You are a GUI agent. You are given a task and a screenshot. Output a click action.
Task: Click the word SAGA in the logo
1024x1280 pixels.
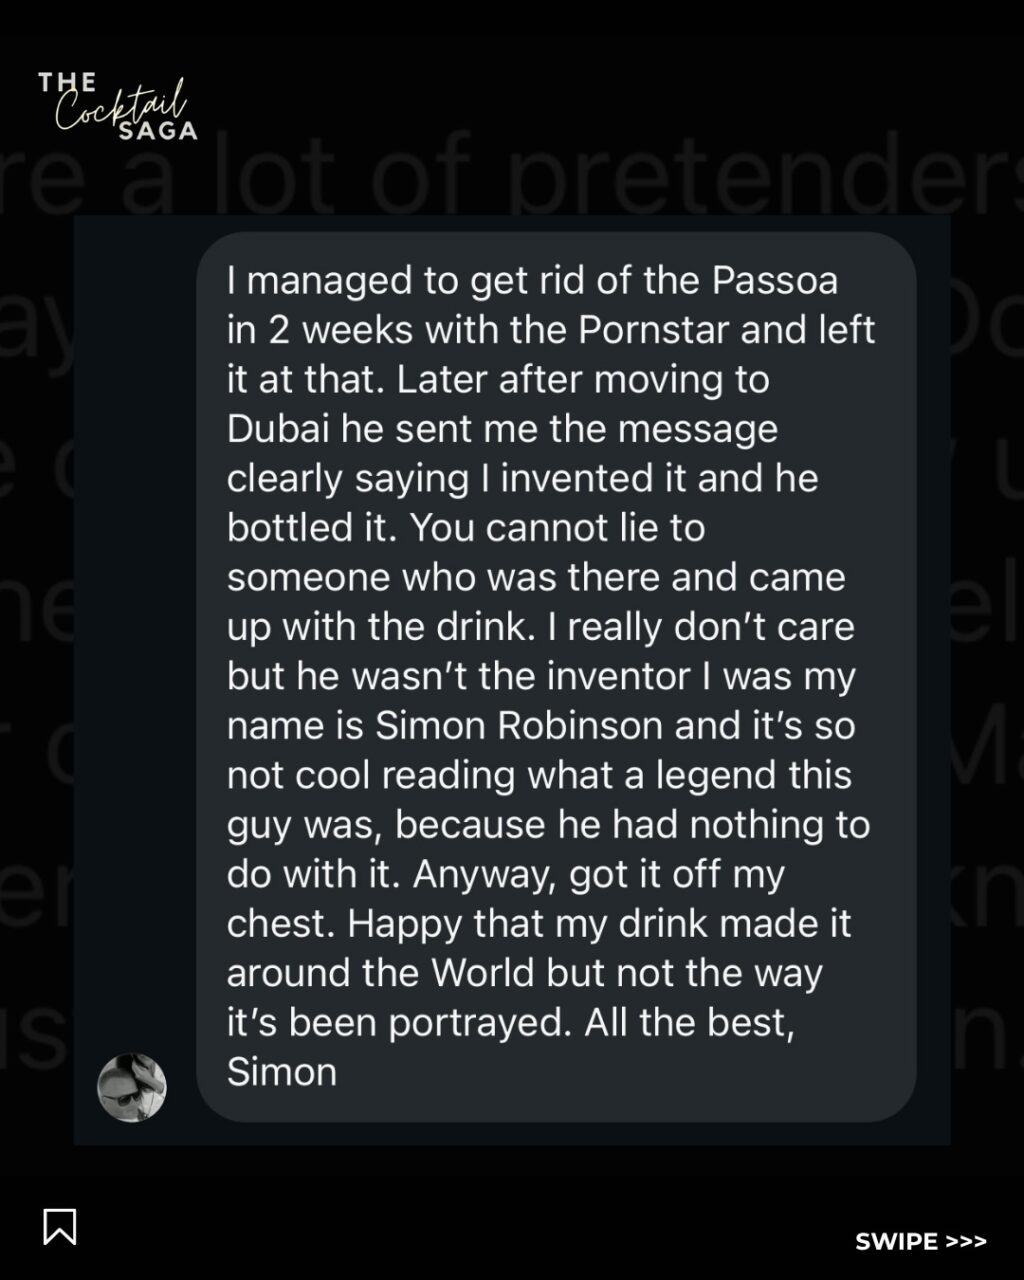[x=158, y=131]
